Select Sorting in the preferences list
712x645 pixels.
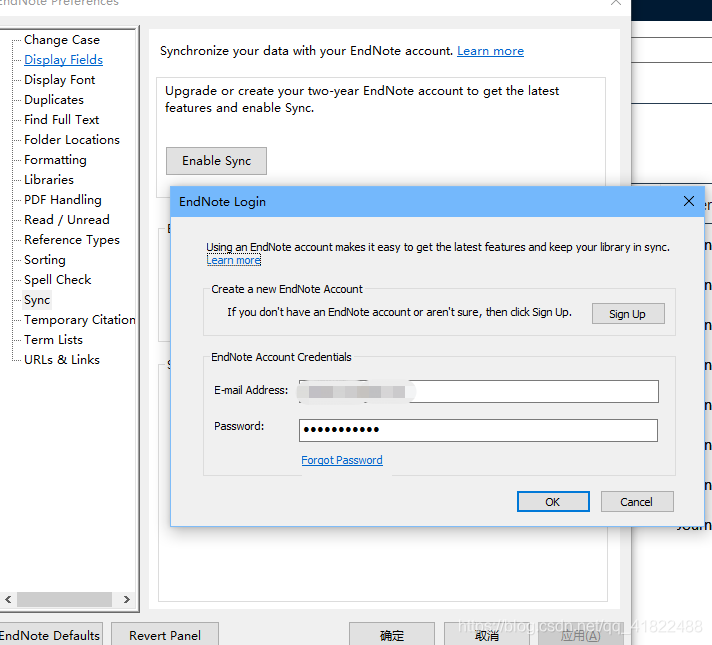(44, 260)
